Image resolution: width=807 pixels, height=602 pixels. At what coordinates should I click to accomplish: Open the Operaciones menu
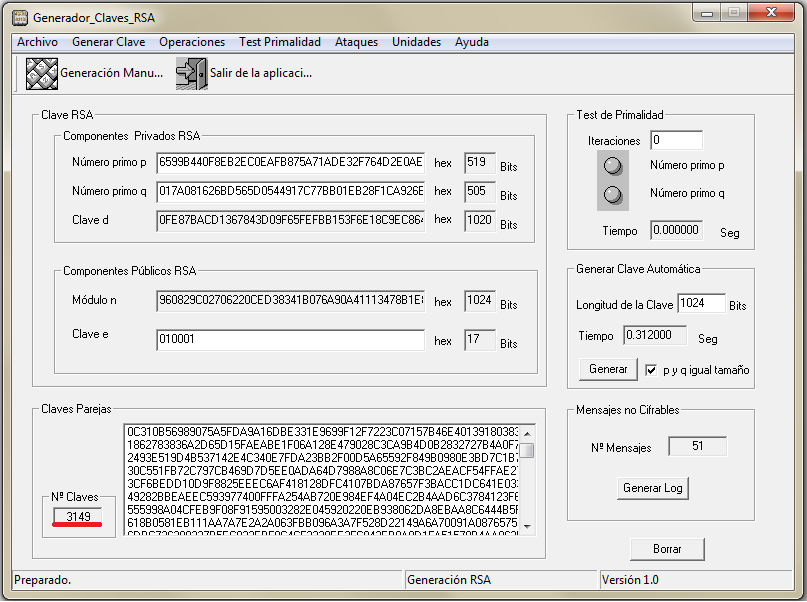pyautogui.click(x=192, y=42)
